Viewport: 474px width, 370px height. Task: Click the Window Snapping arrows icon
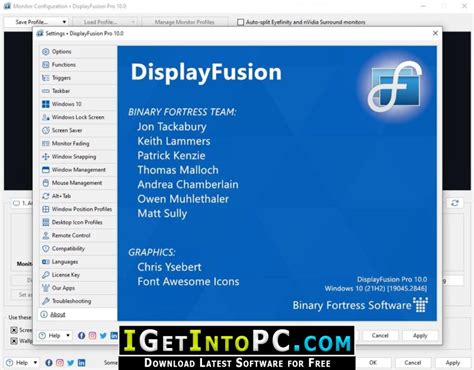point(46,157)
